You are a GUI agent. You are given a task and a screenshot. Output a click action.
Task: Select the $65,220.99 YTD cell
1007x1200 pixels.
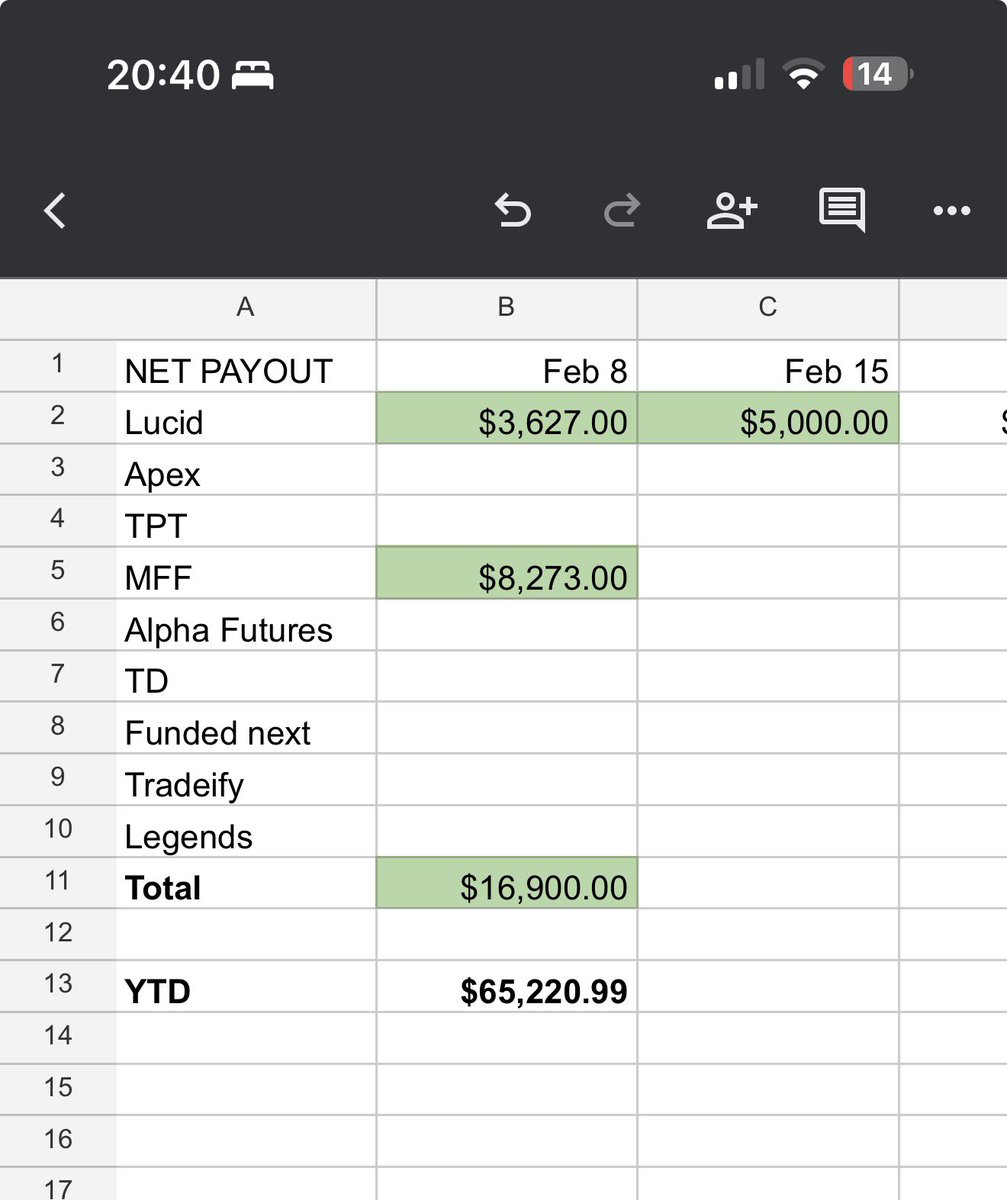[507, 986]
